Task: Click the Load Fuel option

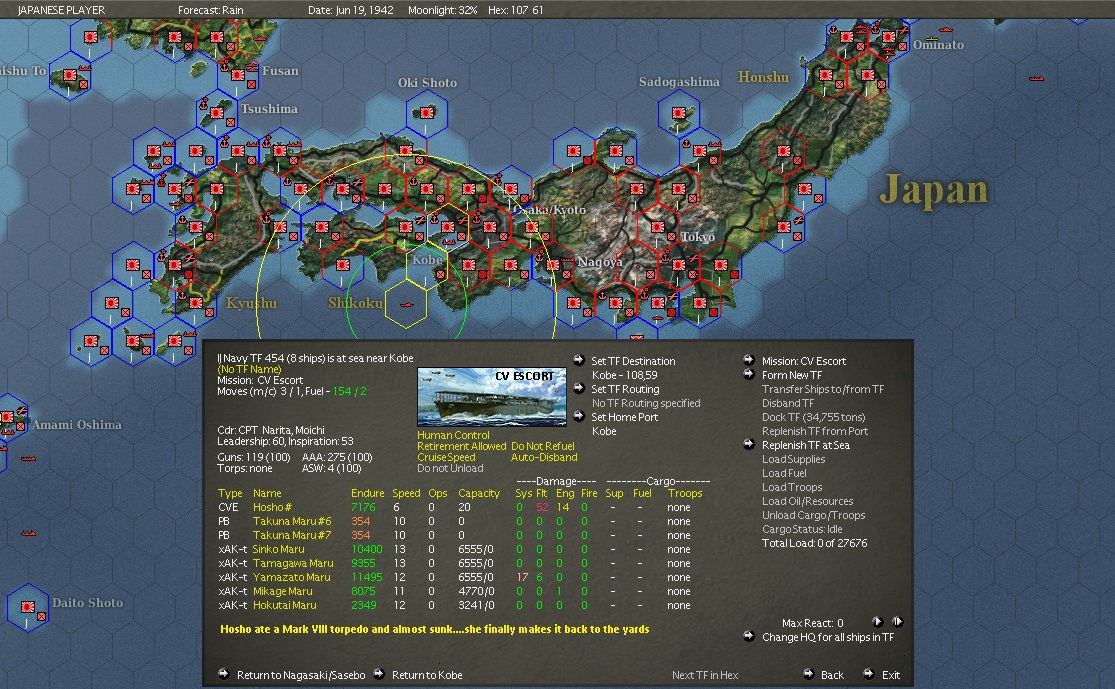Action: 784,474
